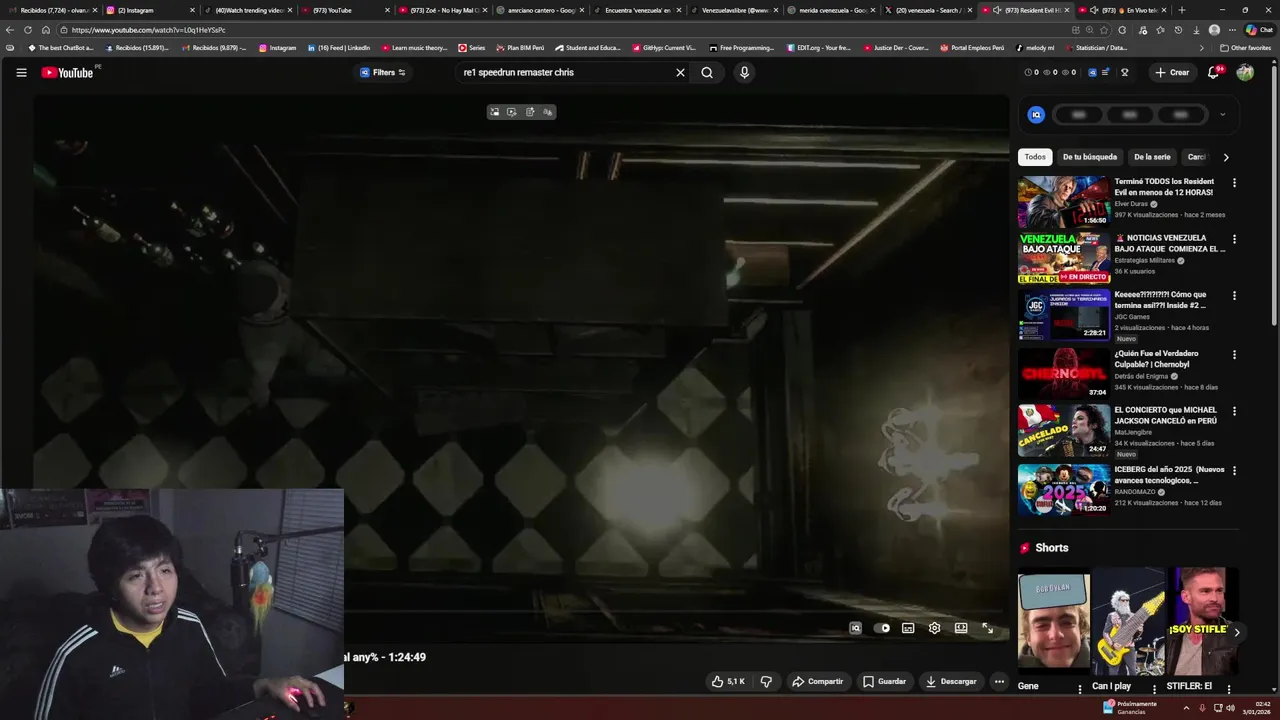This screenshot has height=720, width=1280.
Task: Click the trophy icon in header
Action: point(1124,72)
